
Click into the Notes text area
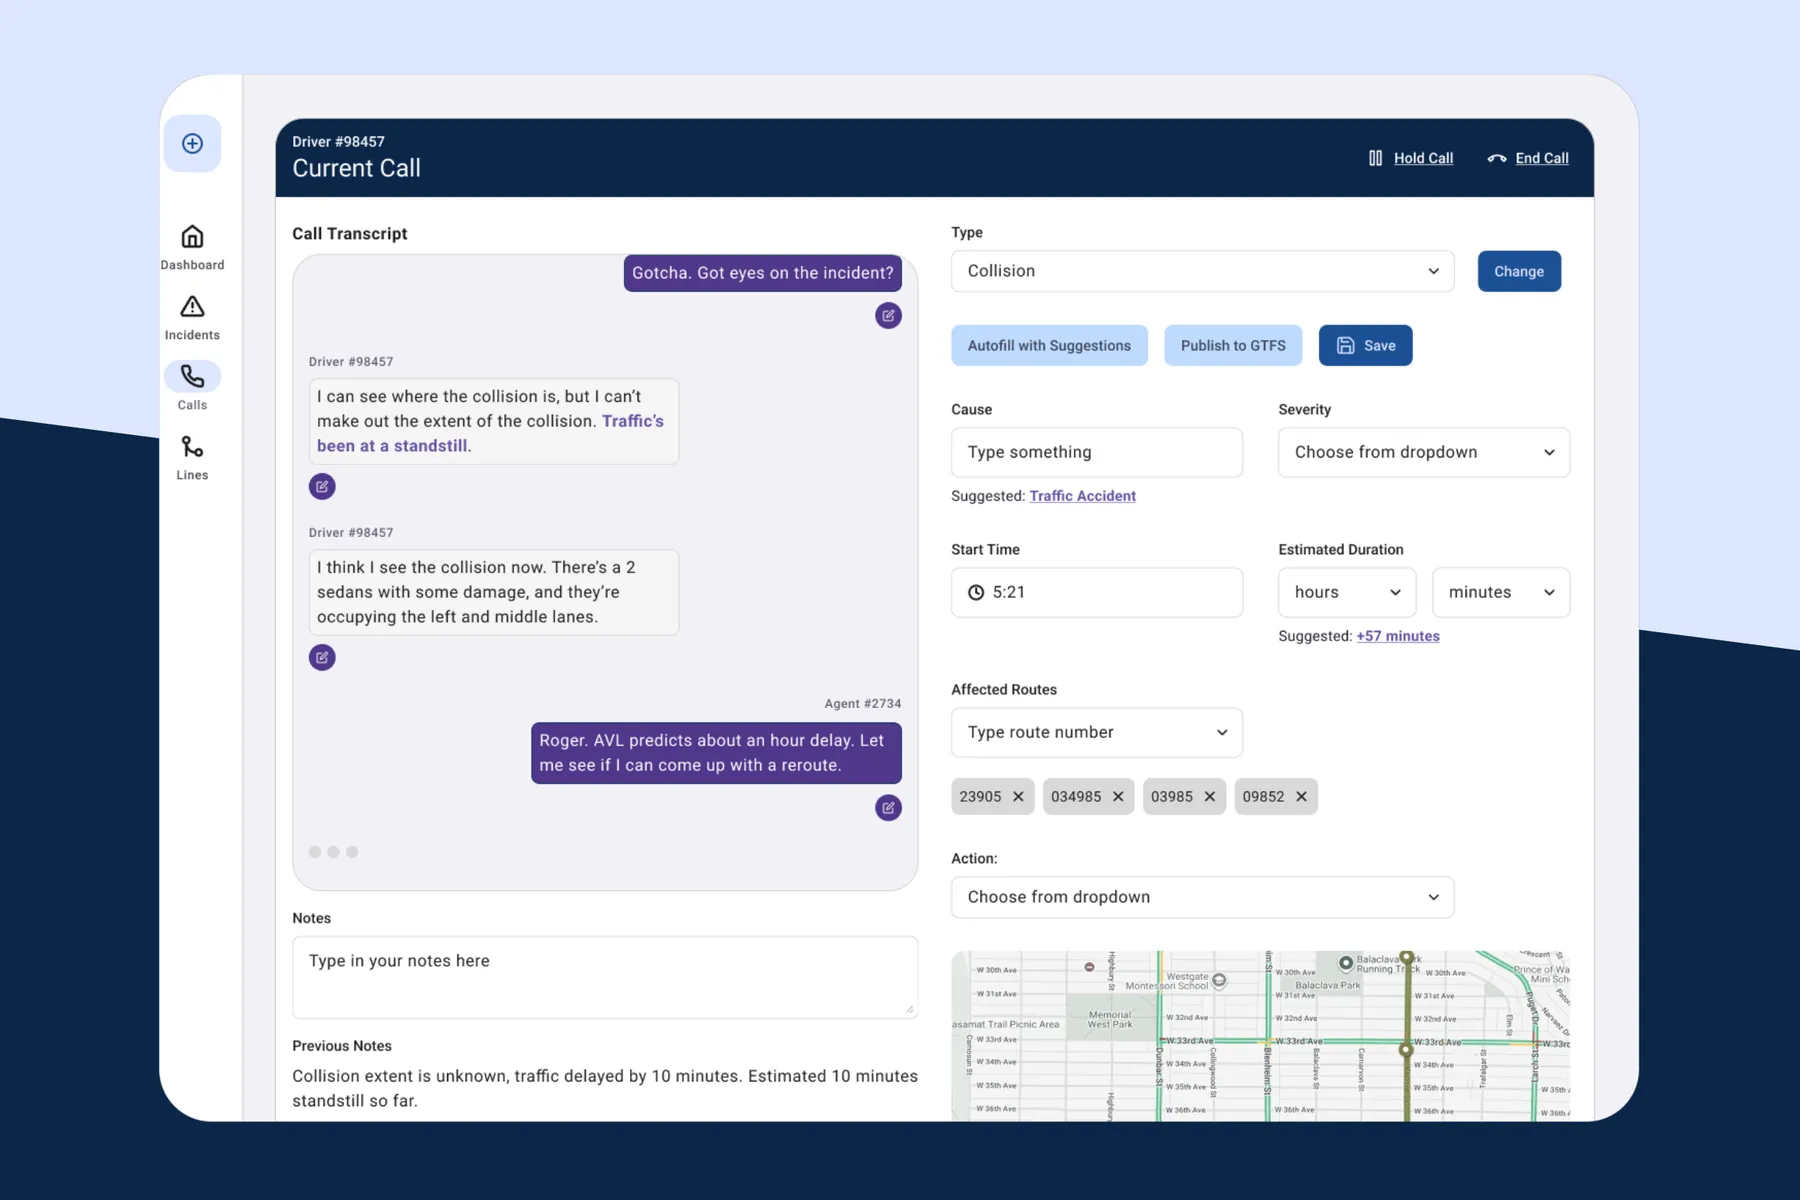coord(605,977)
